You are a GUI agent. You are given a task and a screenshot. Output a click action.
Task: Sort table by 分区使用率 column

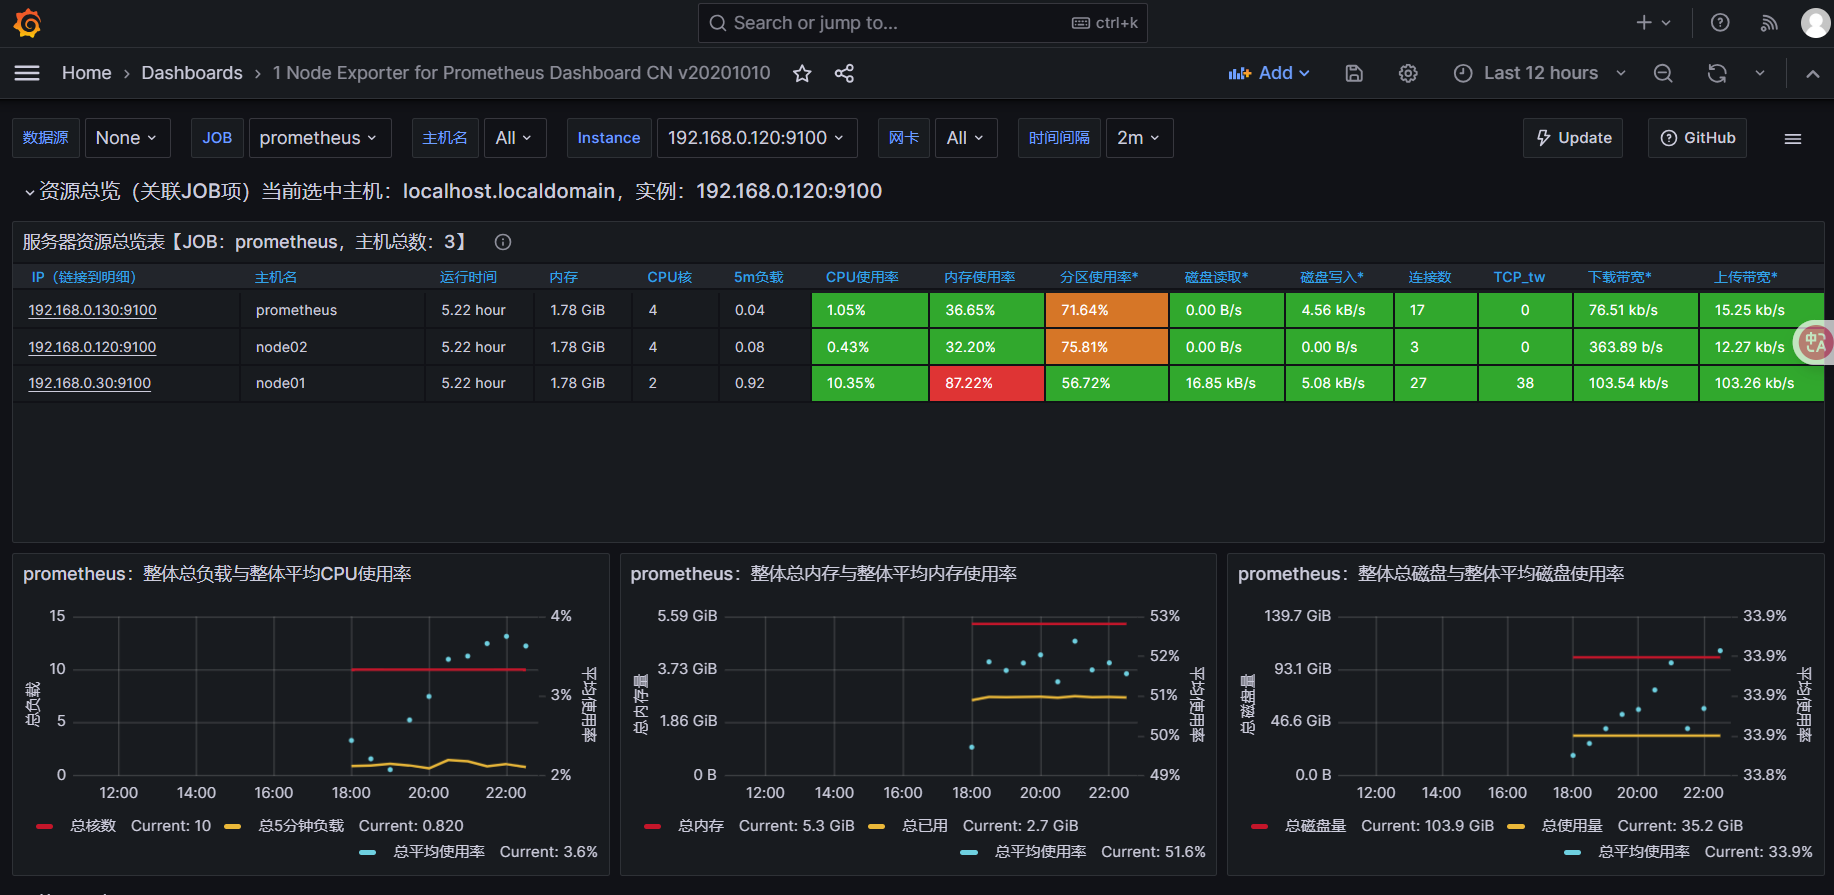1099,277
